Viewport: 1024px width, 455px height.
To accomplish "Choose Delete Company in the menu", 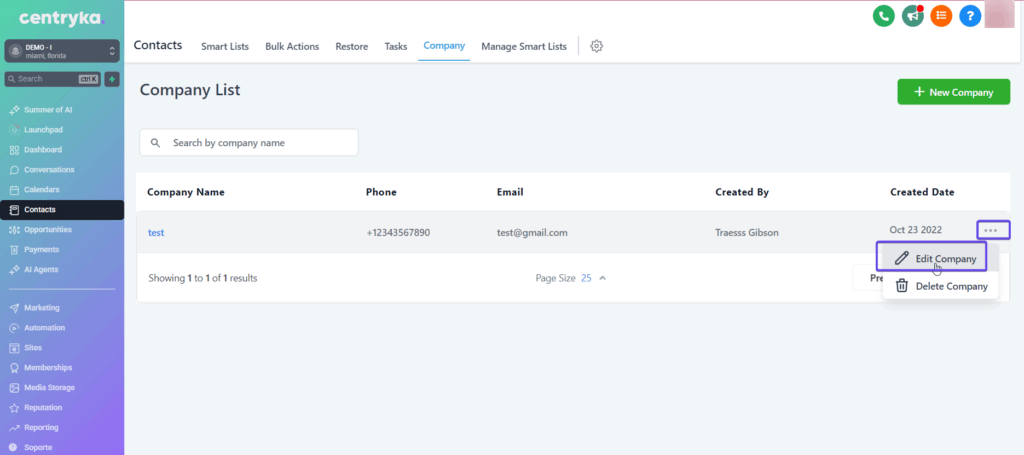I will (x=941, y=286).
